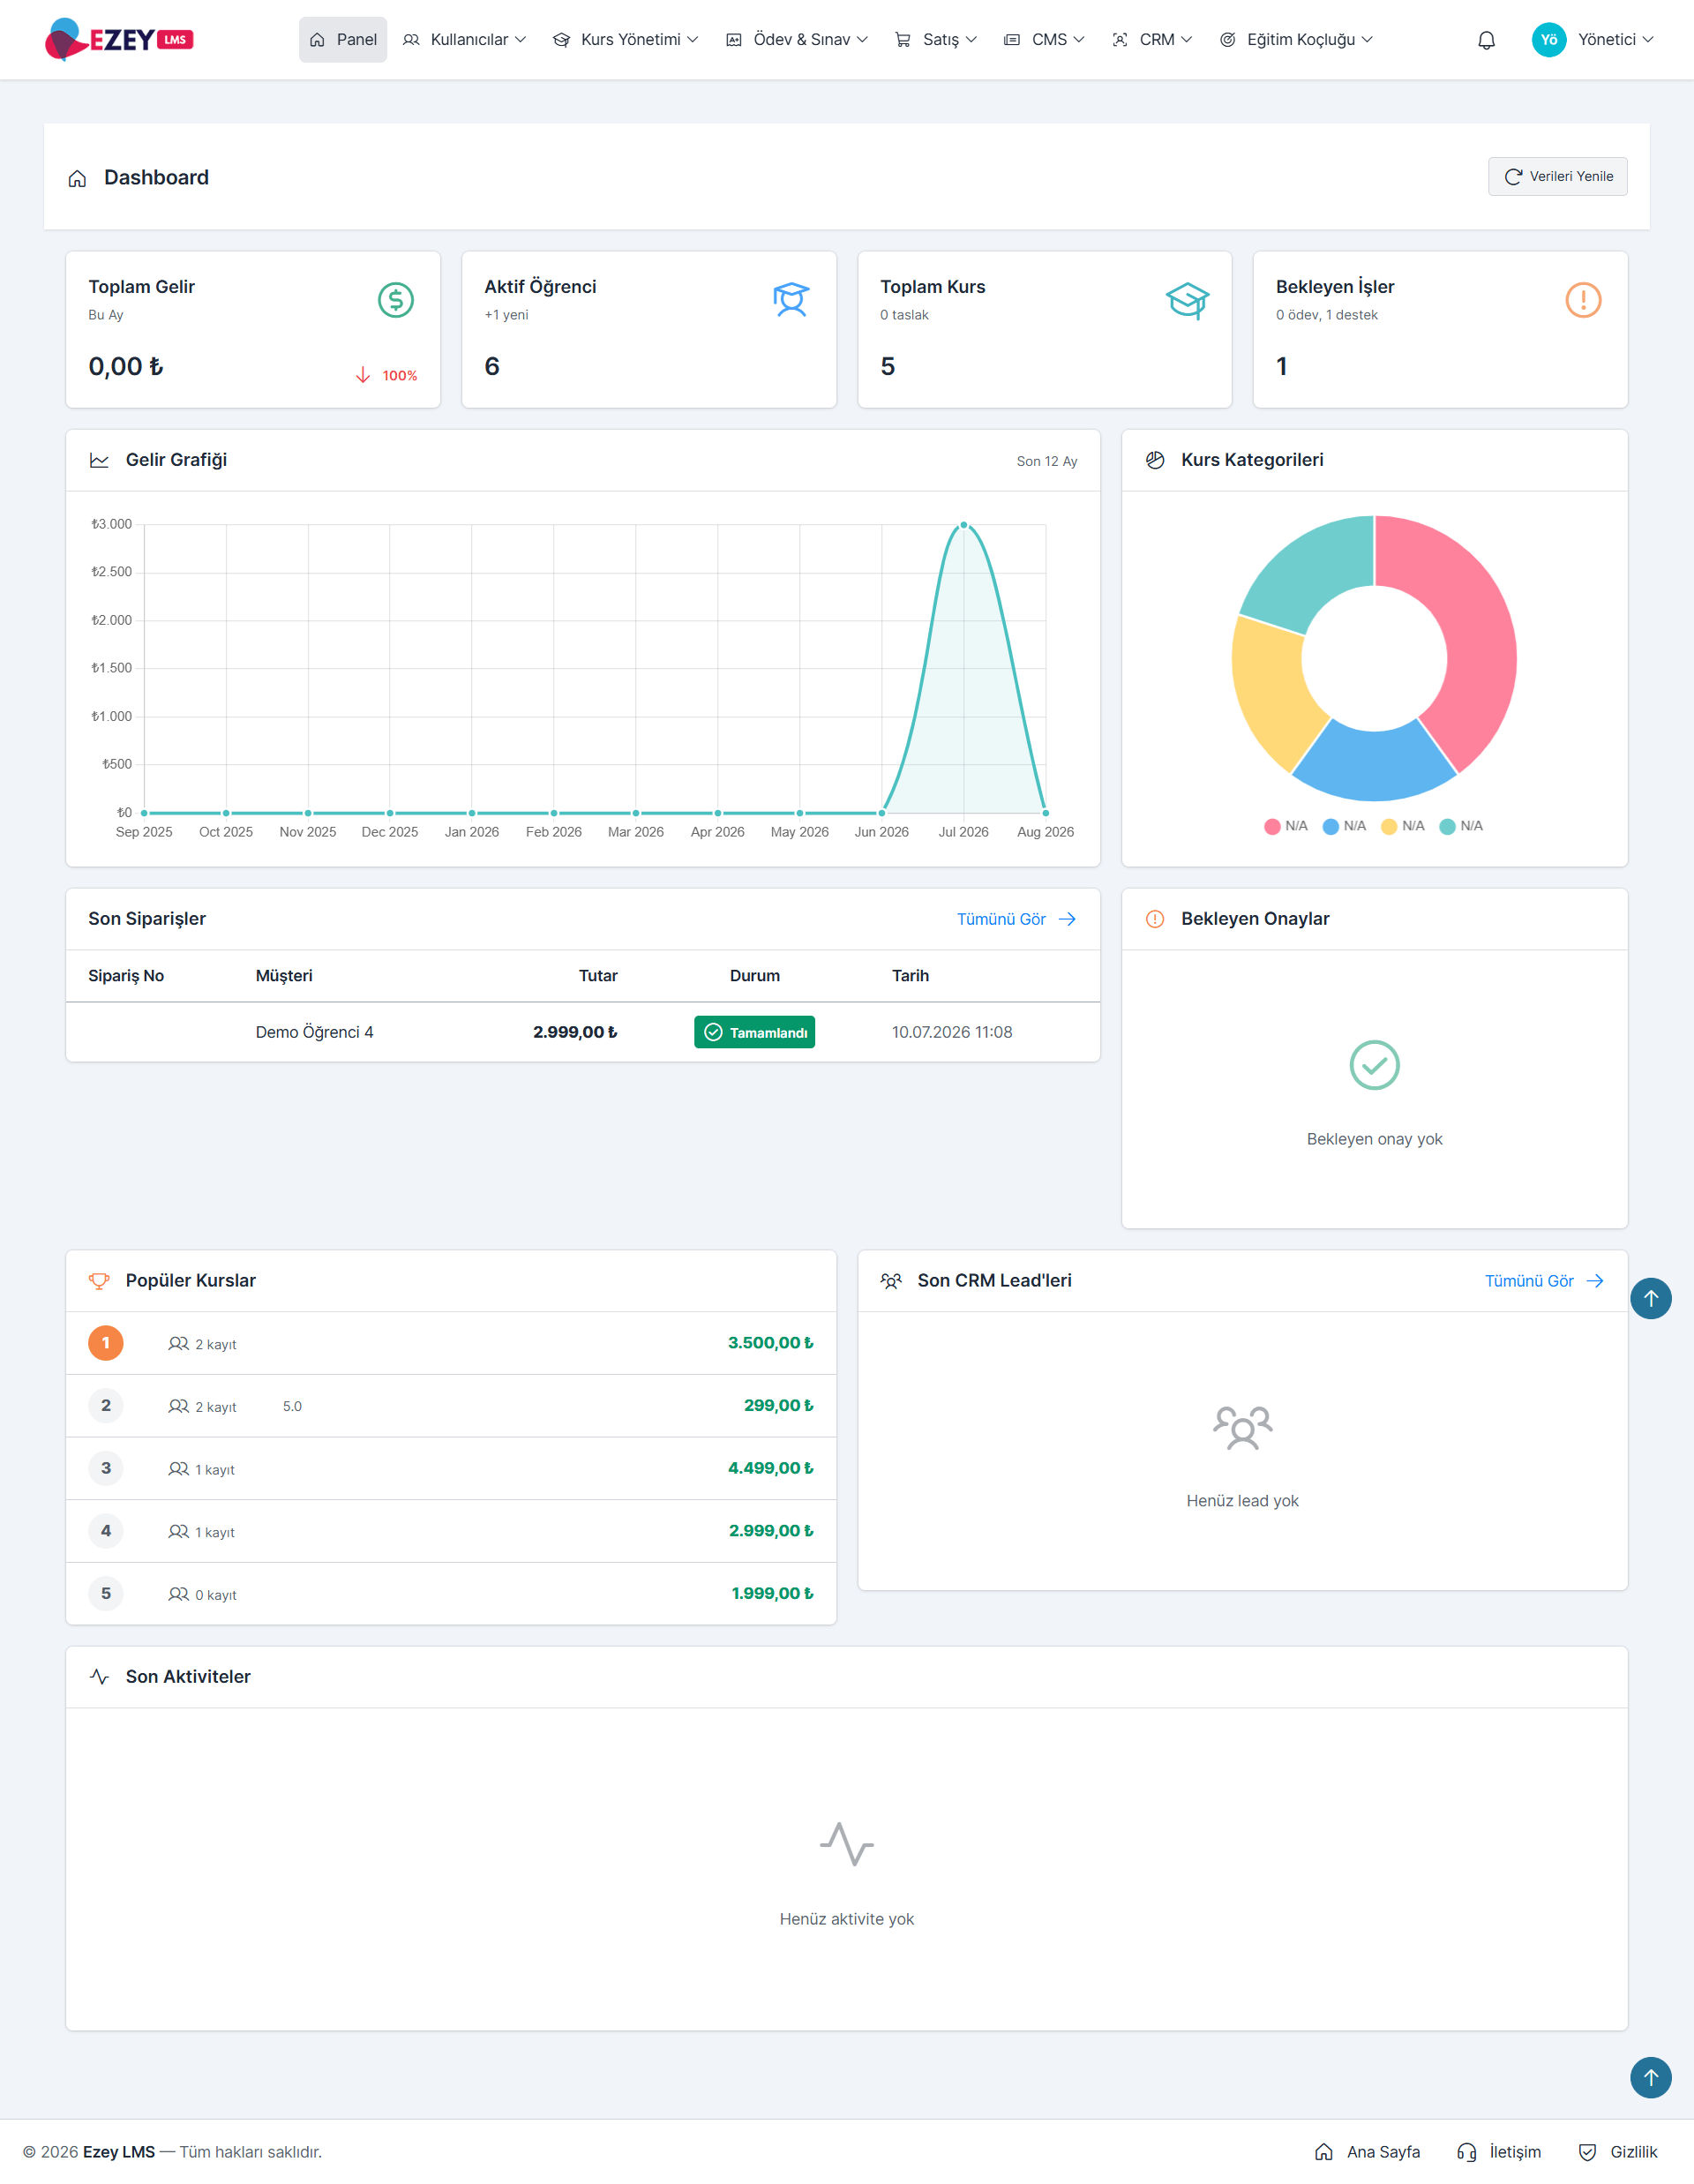1694x2184 pixels.
Task: Click the arrow next to Son Siparişler Tümünü Gör
Action: pyautogui.click(x=1067, y=919)
